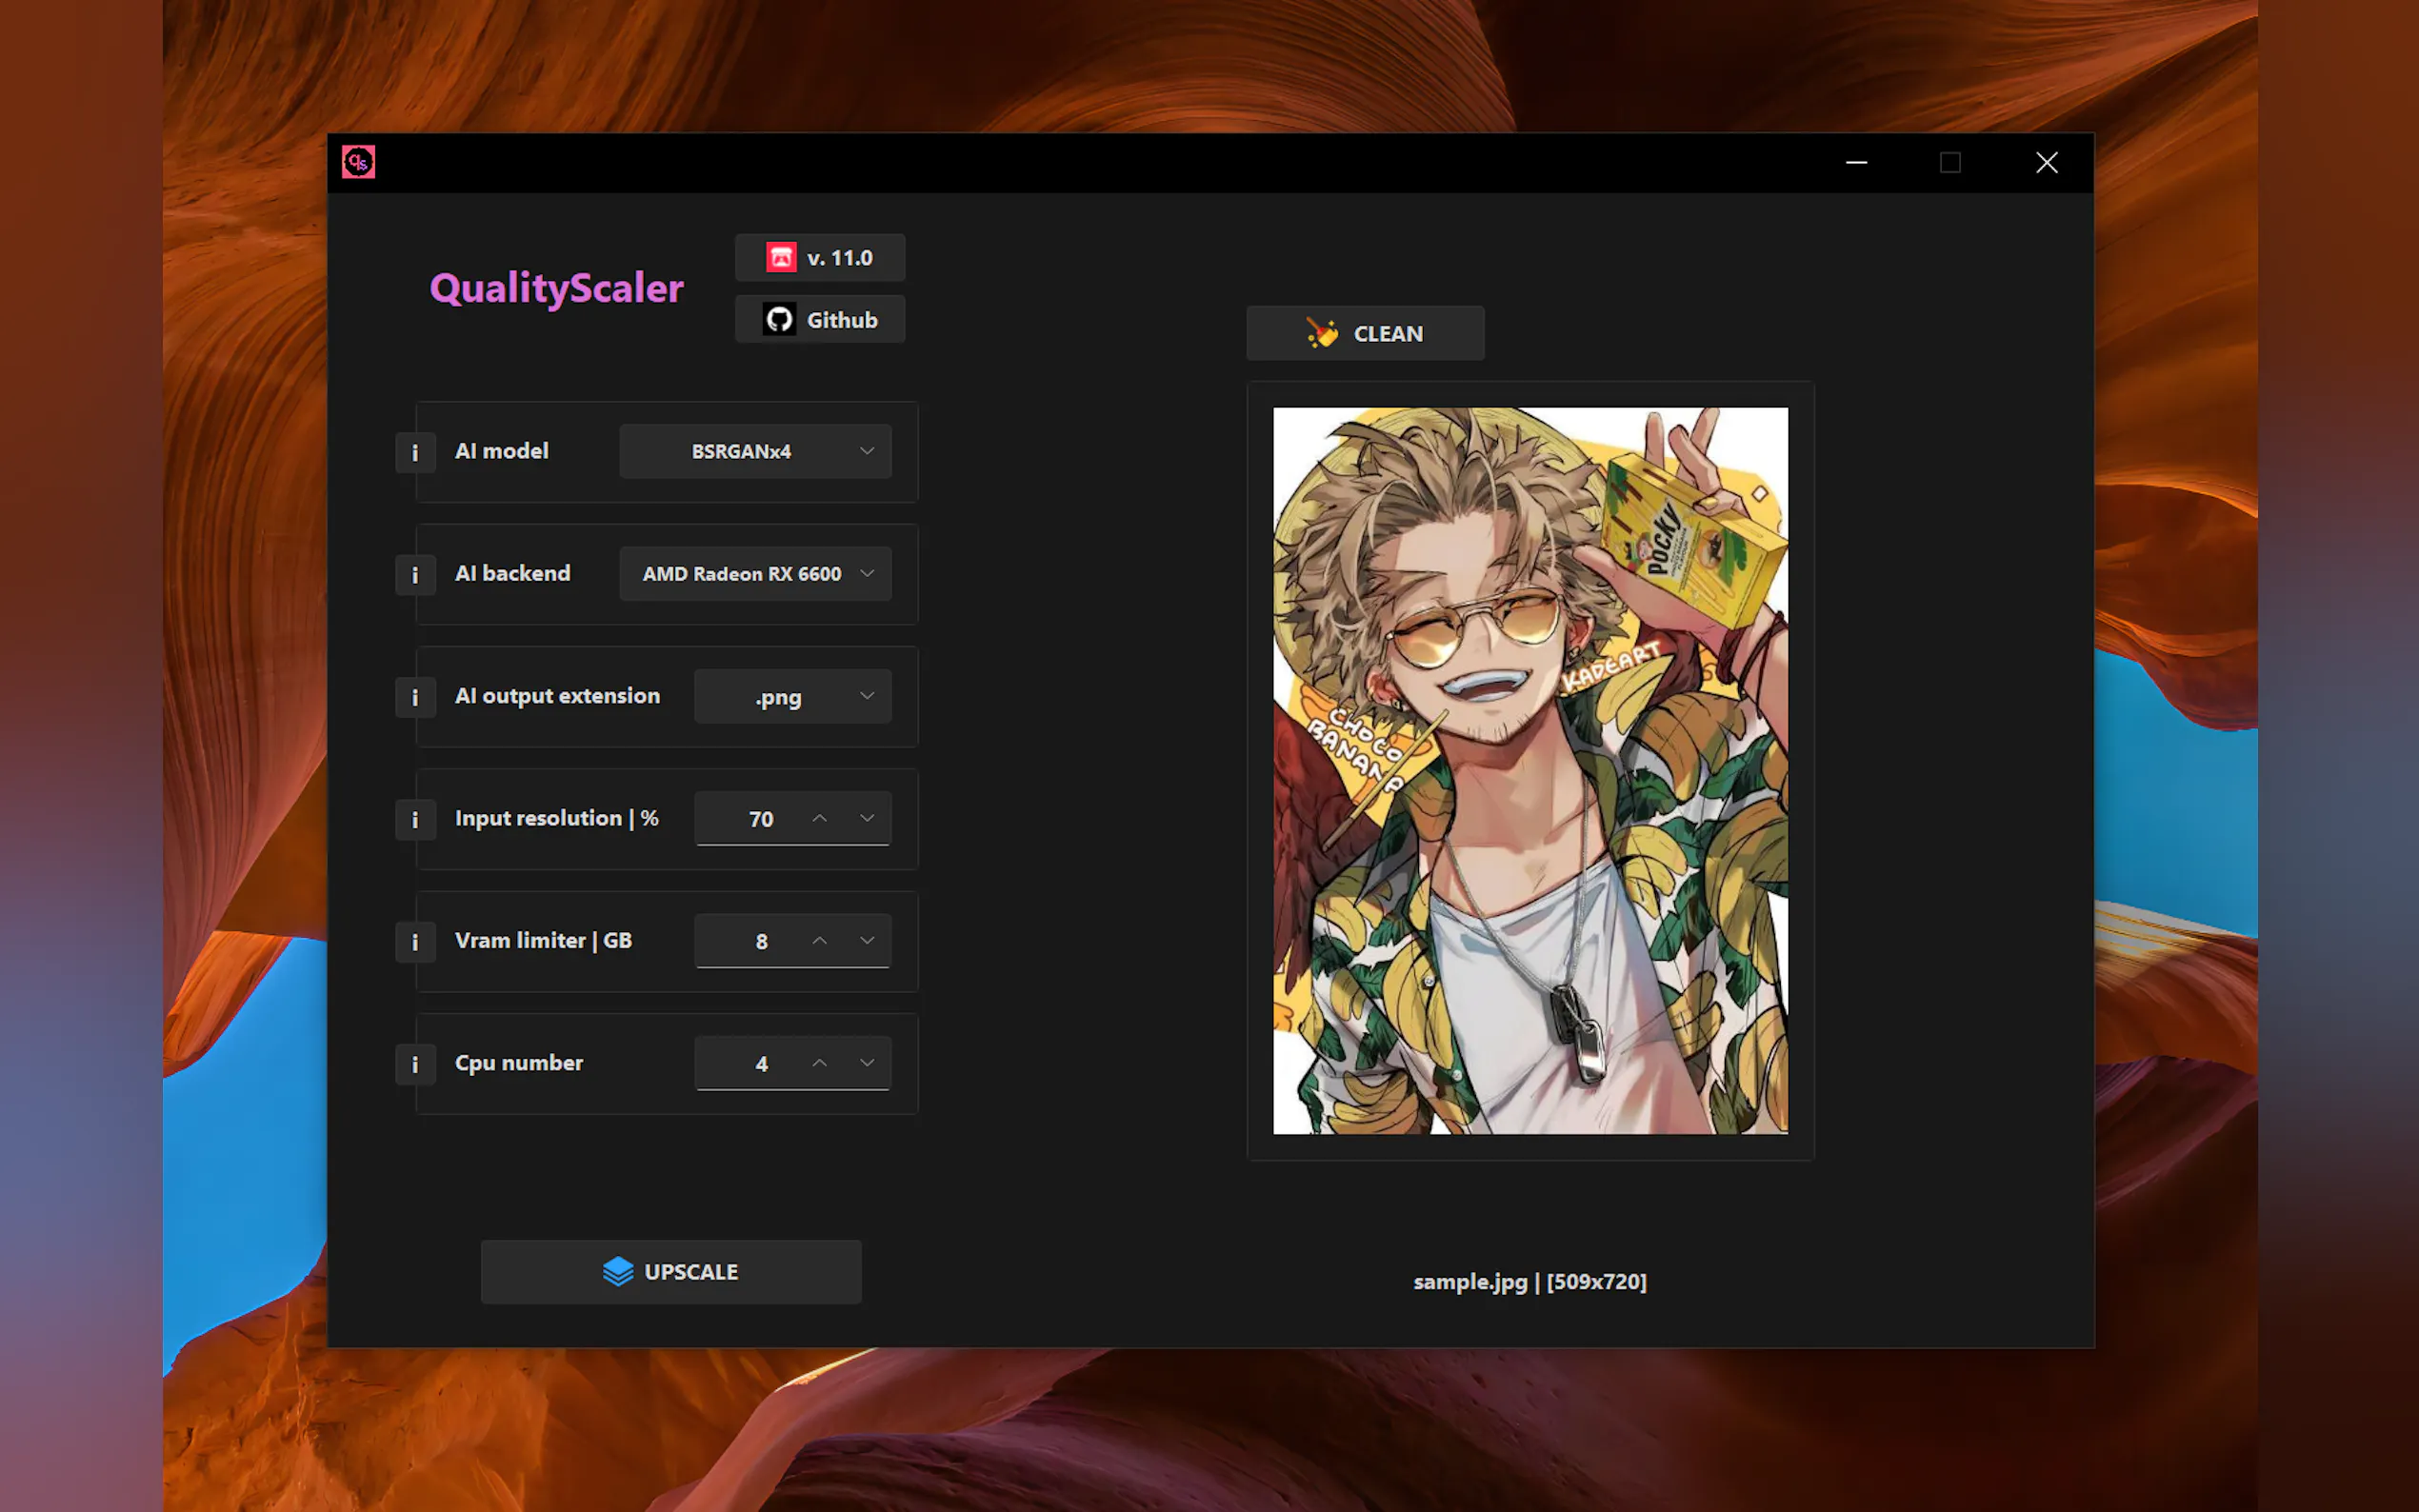Screen dimensions: 2419x1512
Task: Open info for AI output extension
Action: [x=415, y=697]
